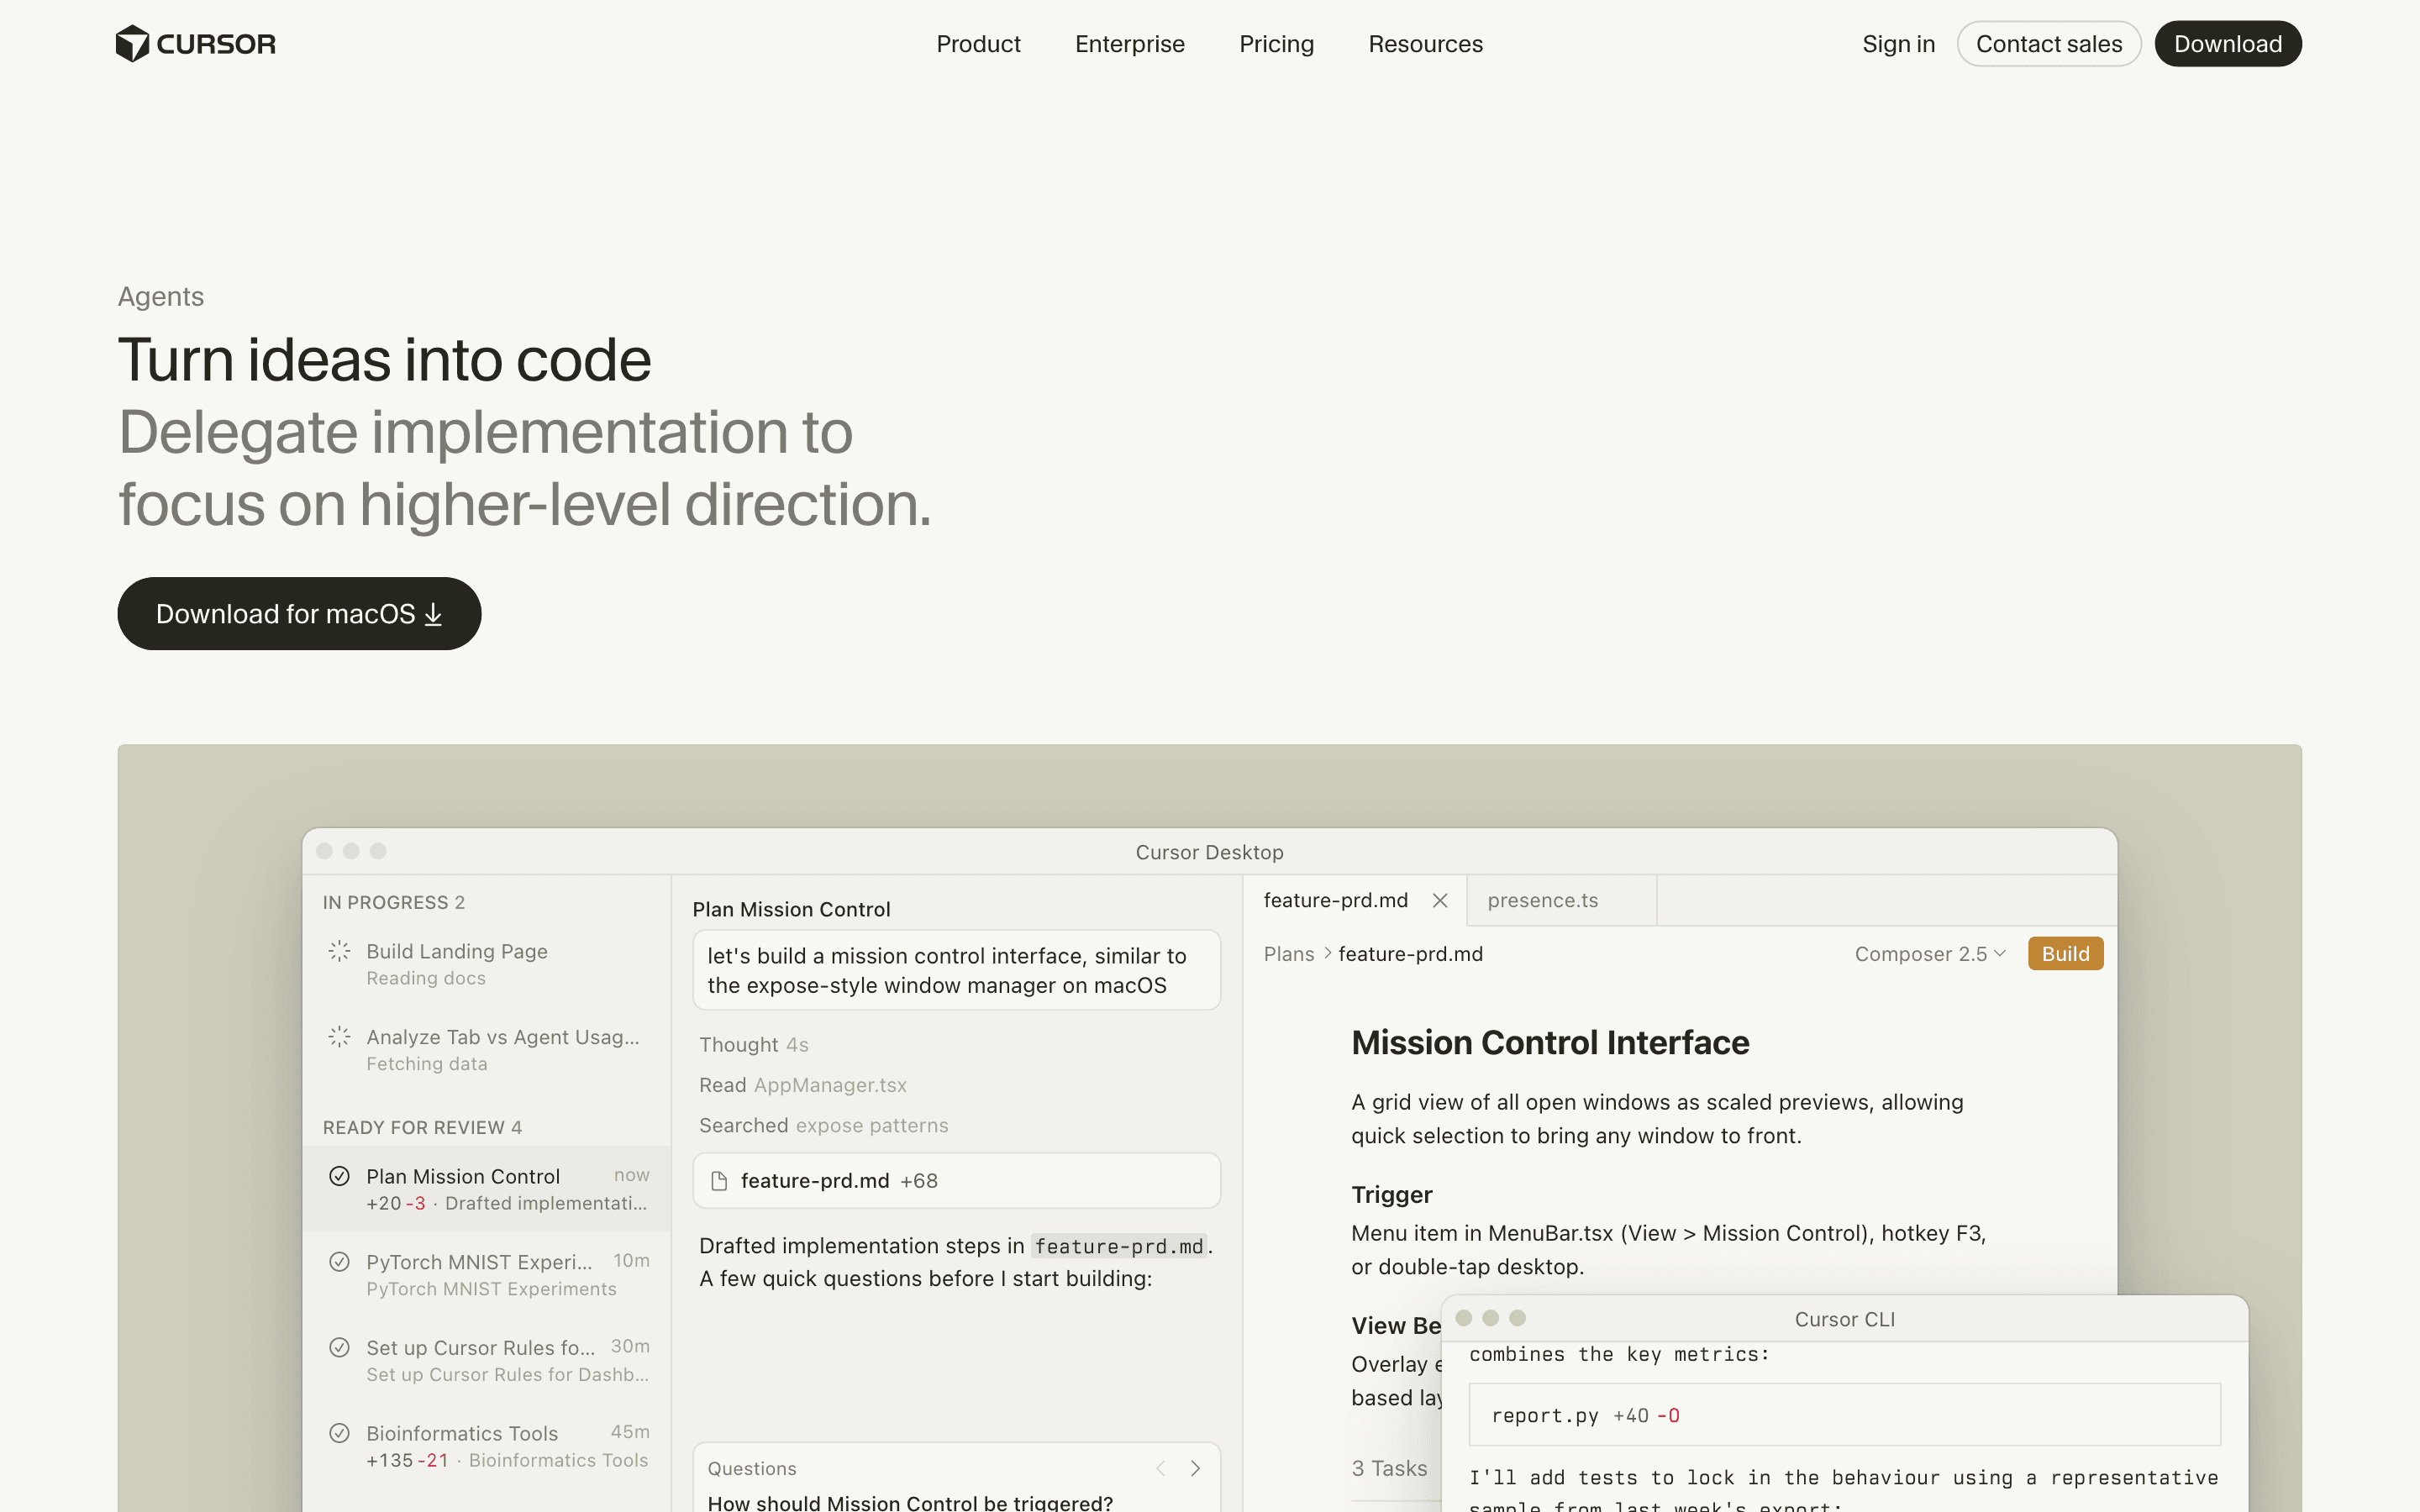Click Download for macOS button
The width and height of the screenshot is (2420, 1512).
point(299,613)
